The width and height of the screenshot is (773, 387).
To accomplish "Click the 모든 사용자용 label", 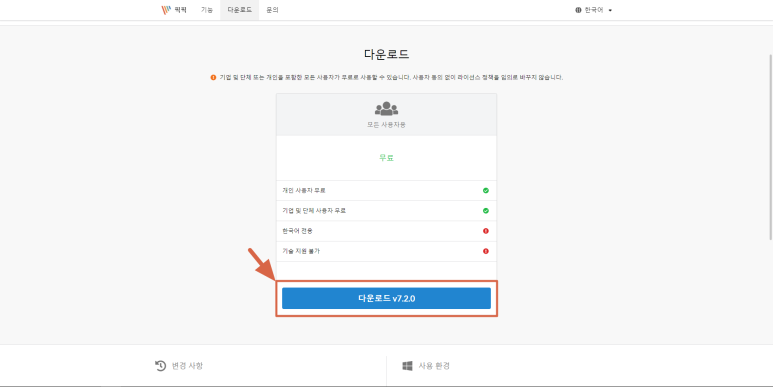I will (386, 125).
